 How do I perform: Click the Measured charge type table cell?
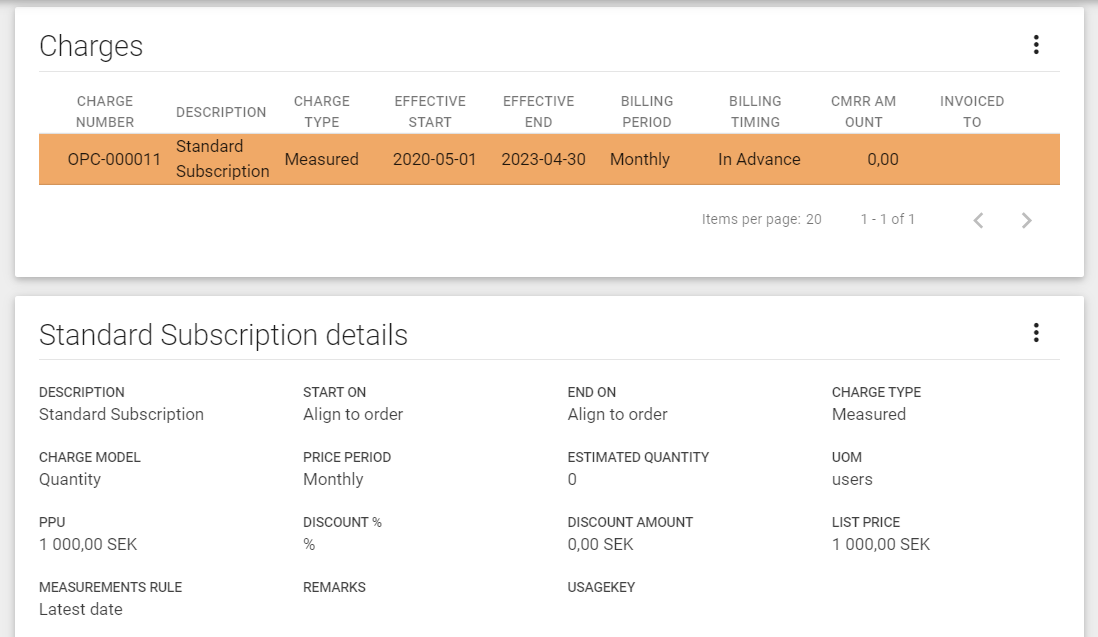(321, 160)
